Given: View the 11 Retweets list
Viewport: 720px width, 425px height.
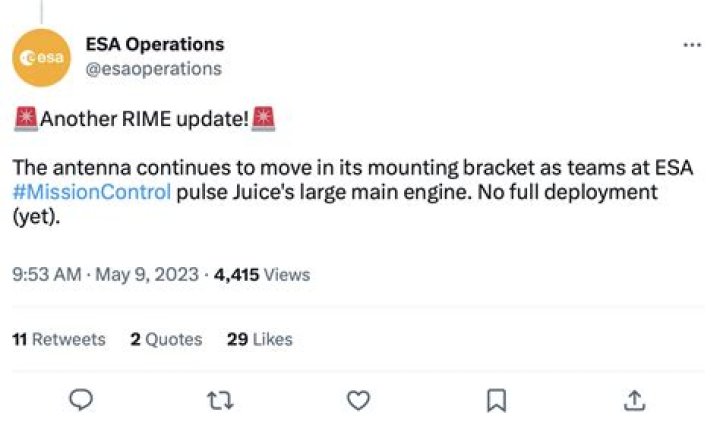Looking at the screenshot, I should coord(58,339).
